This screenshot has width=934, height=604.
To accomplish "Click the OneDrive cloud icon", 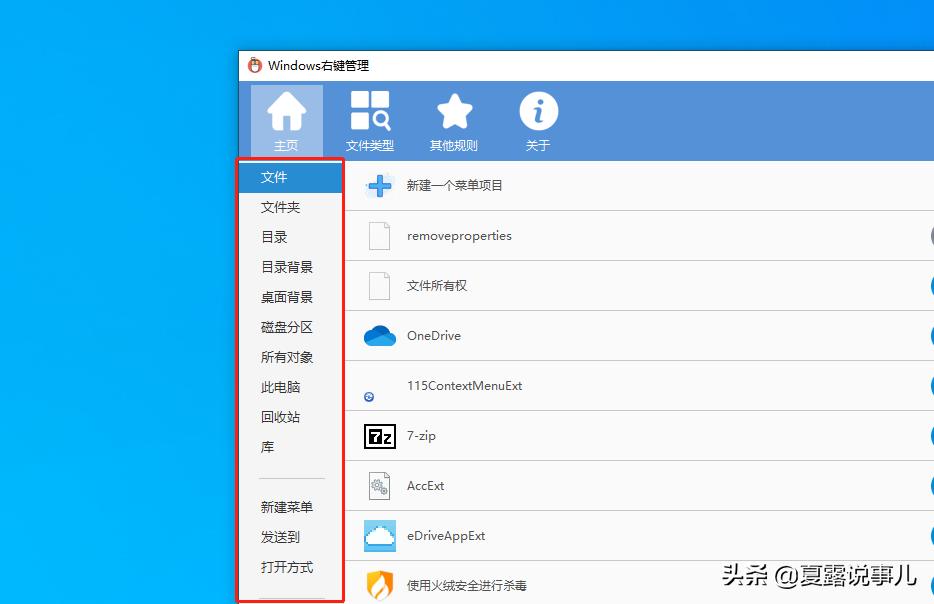I will 379,336.
